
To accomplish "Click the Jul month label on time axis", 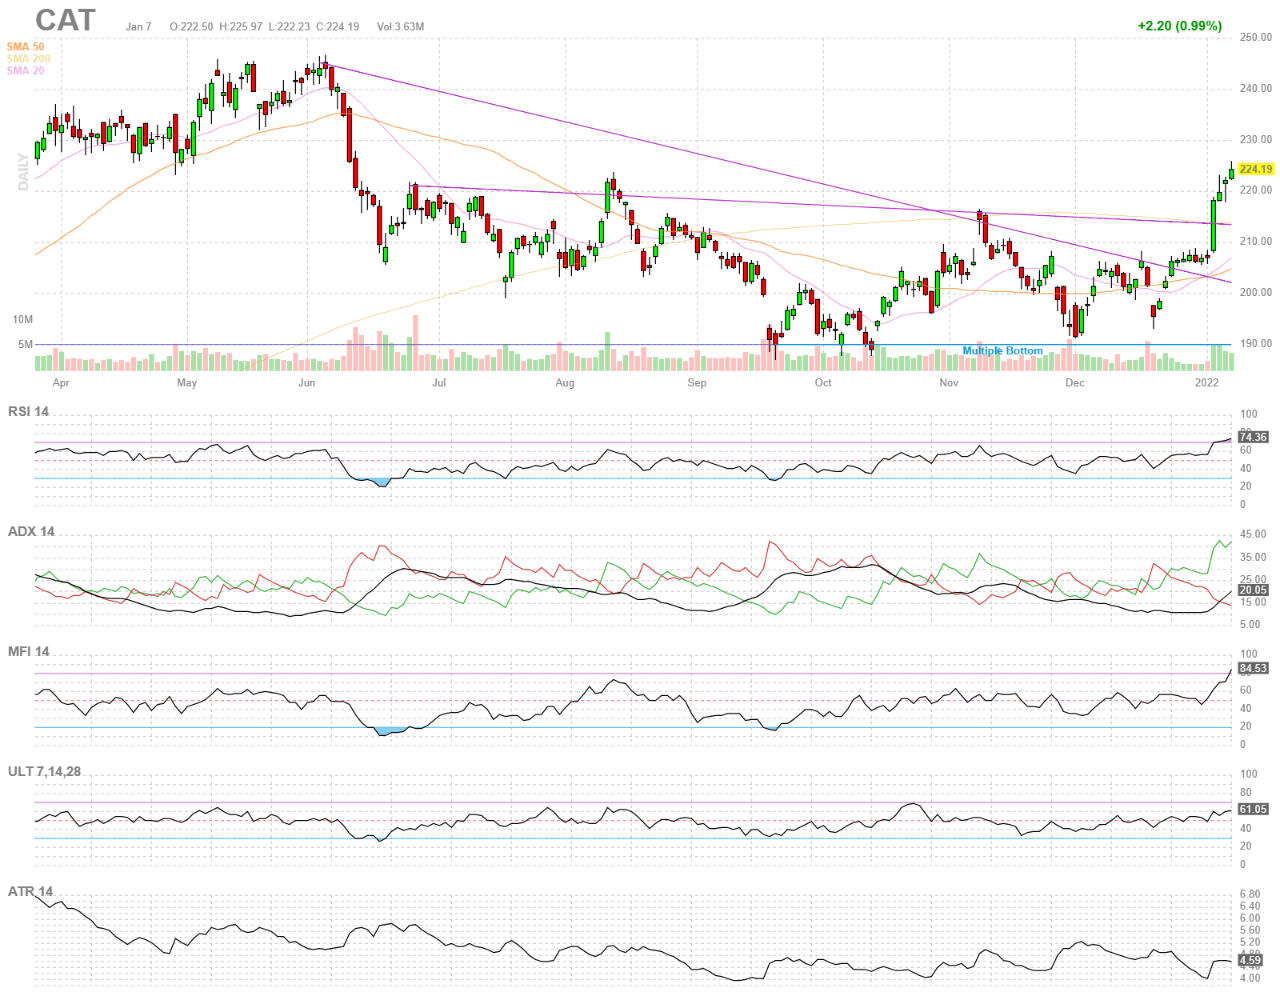I will 439,383.
